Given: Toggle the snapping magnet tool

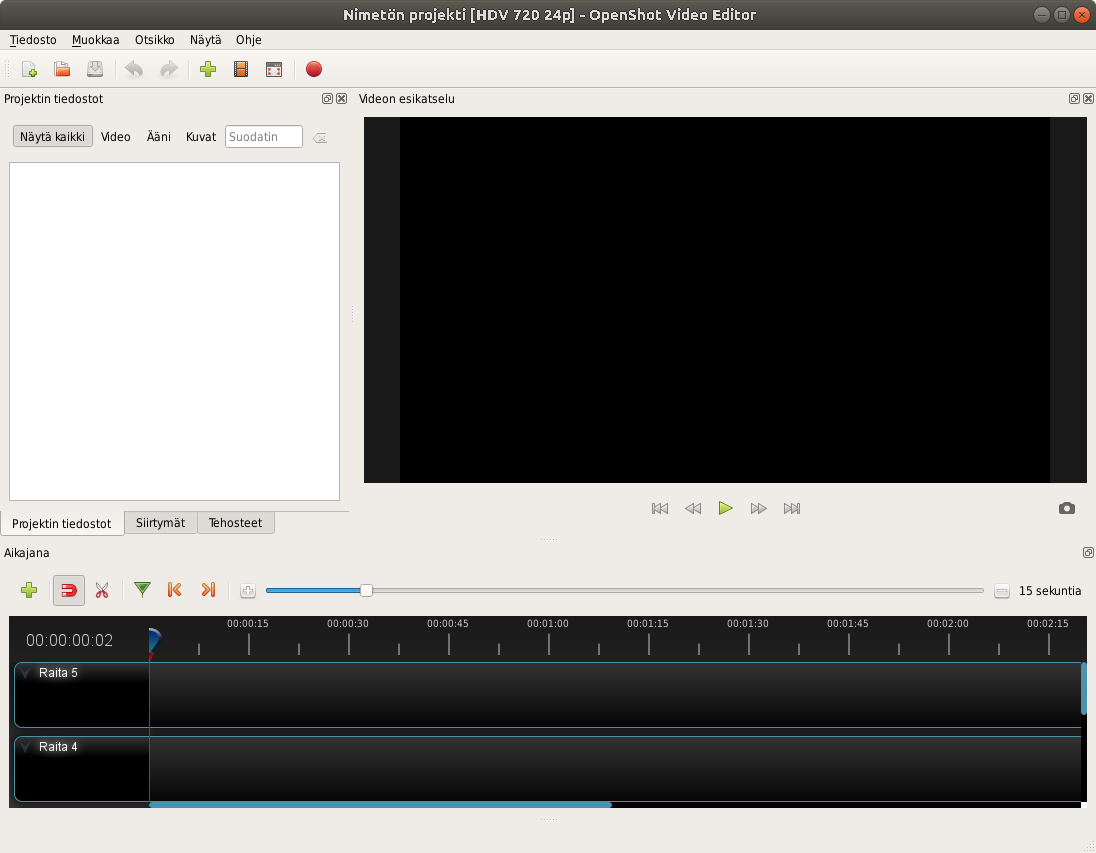Looking at the screenshot, I should 69,590.
